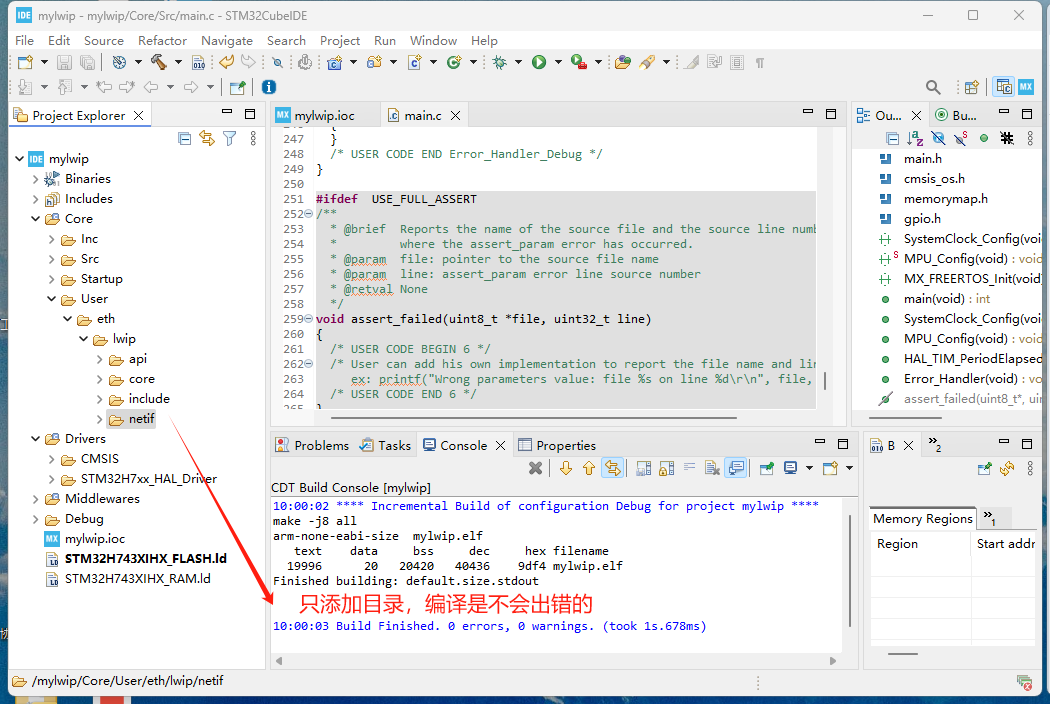The image size is (1050, 704).
Task: Open the dropdown arrow beside the Run button
Action: (558, 62)
